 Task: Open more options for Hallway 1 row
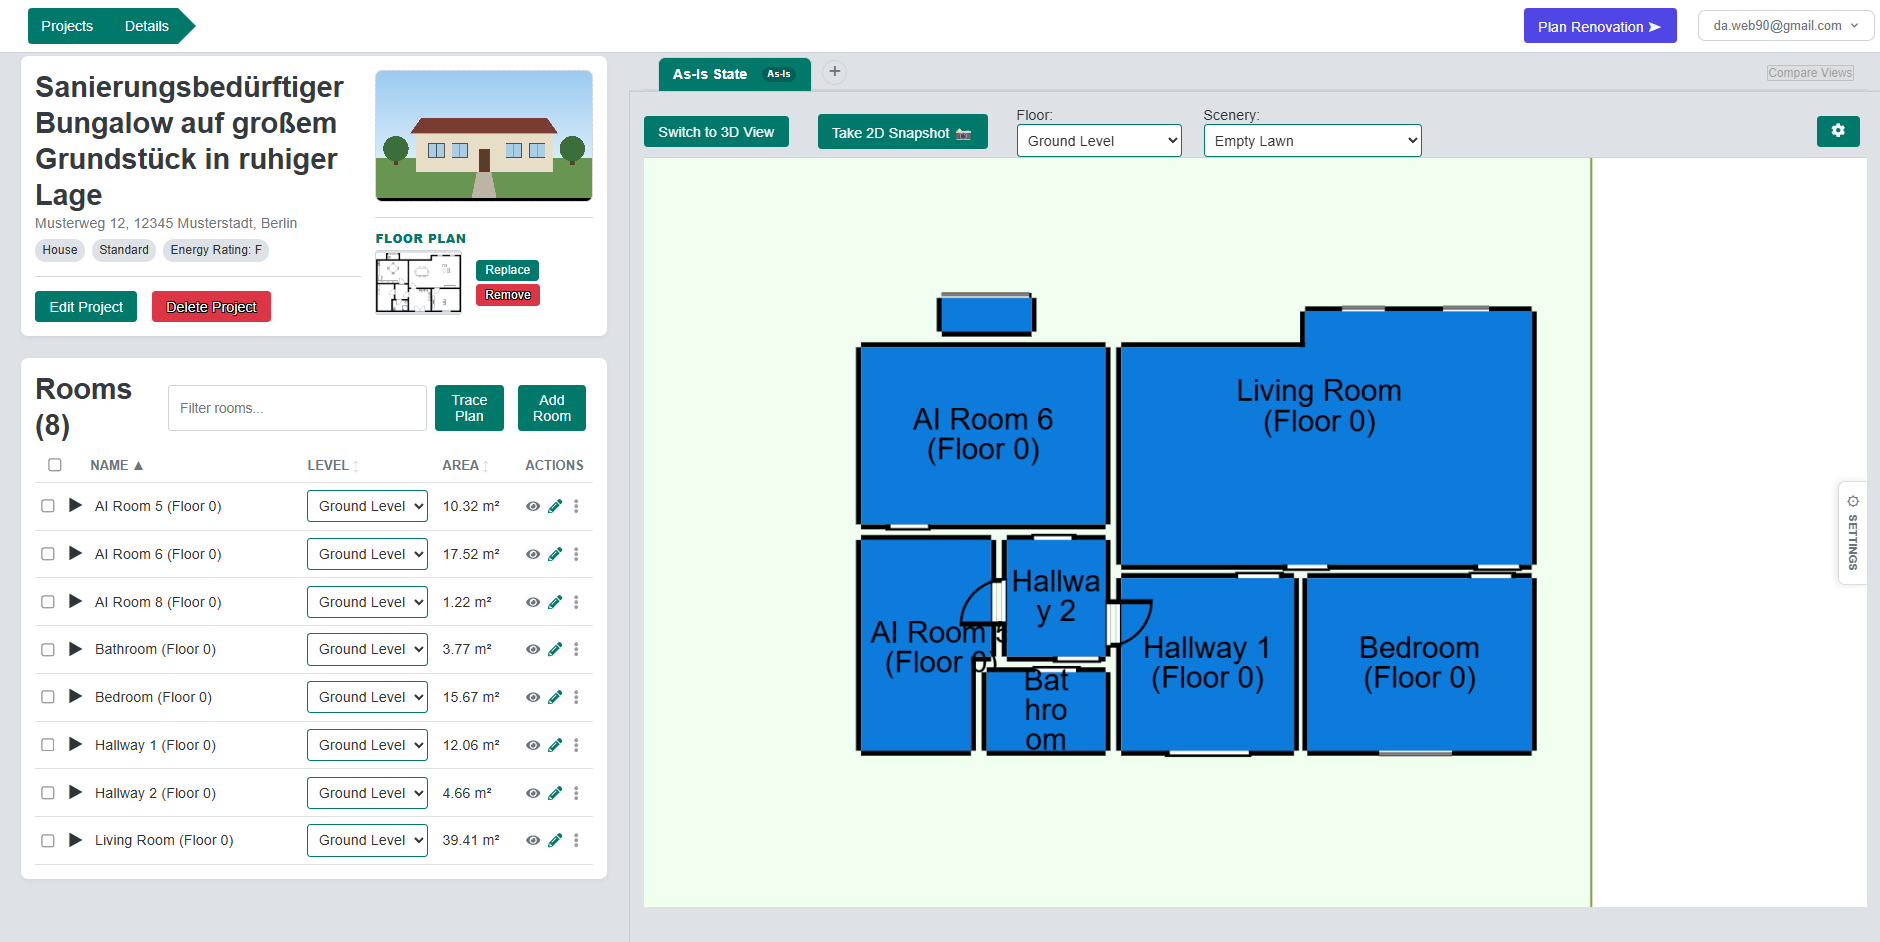point(576,745)
